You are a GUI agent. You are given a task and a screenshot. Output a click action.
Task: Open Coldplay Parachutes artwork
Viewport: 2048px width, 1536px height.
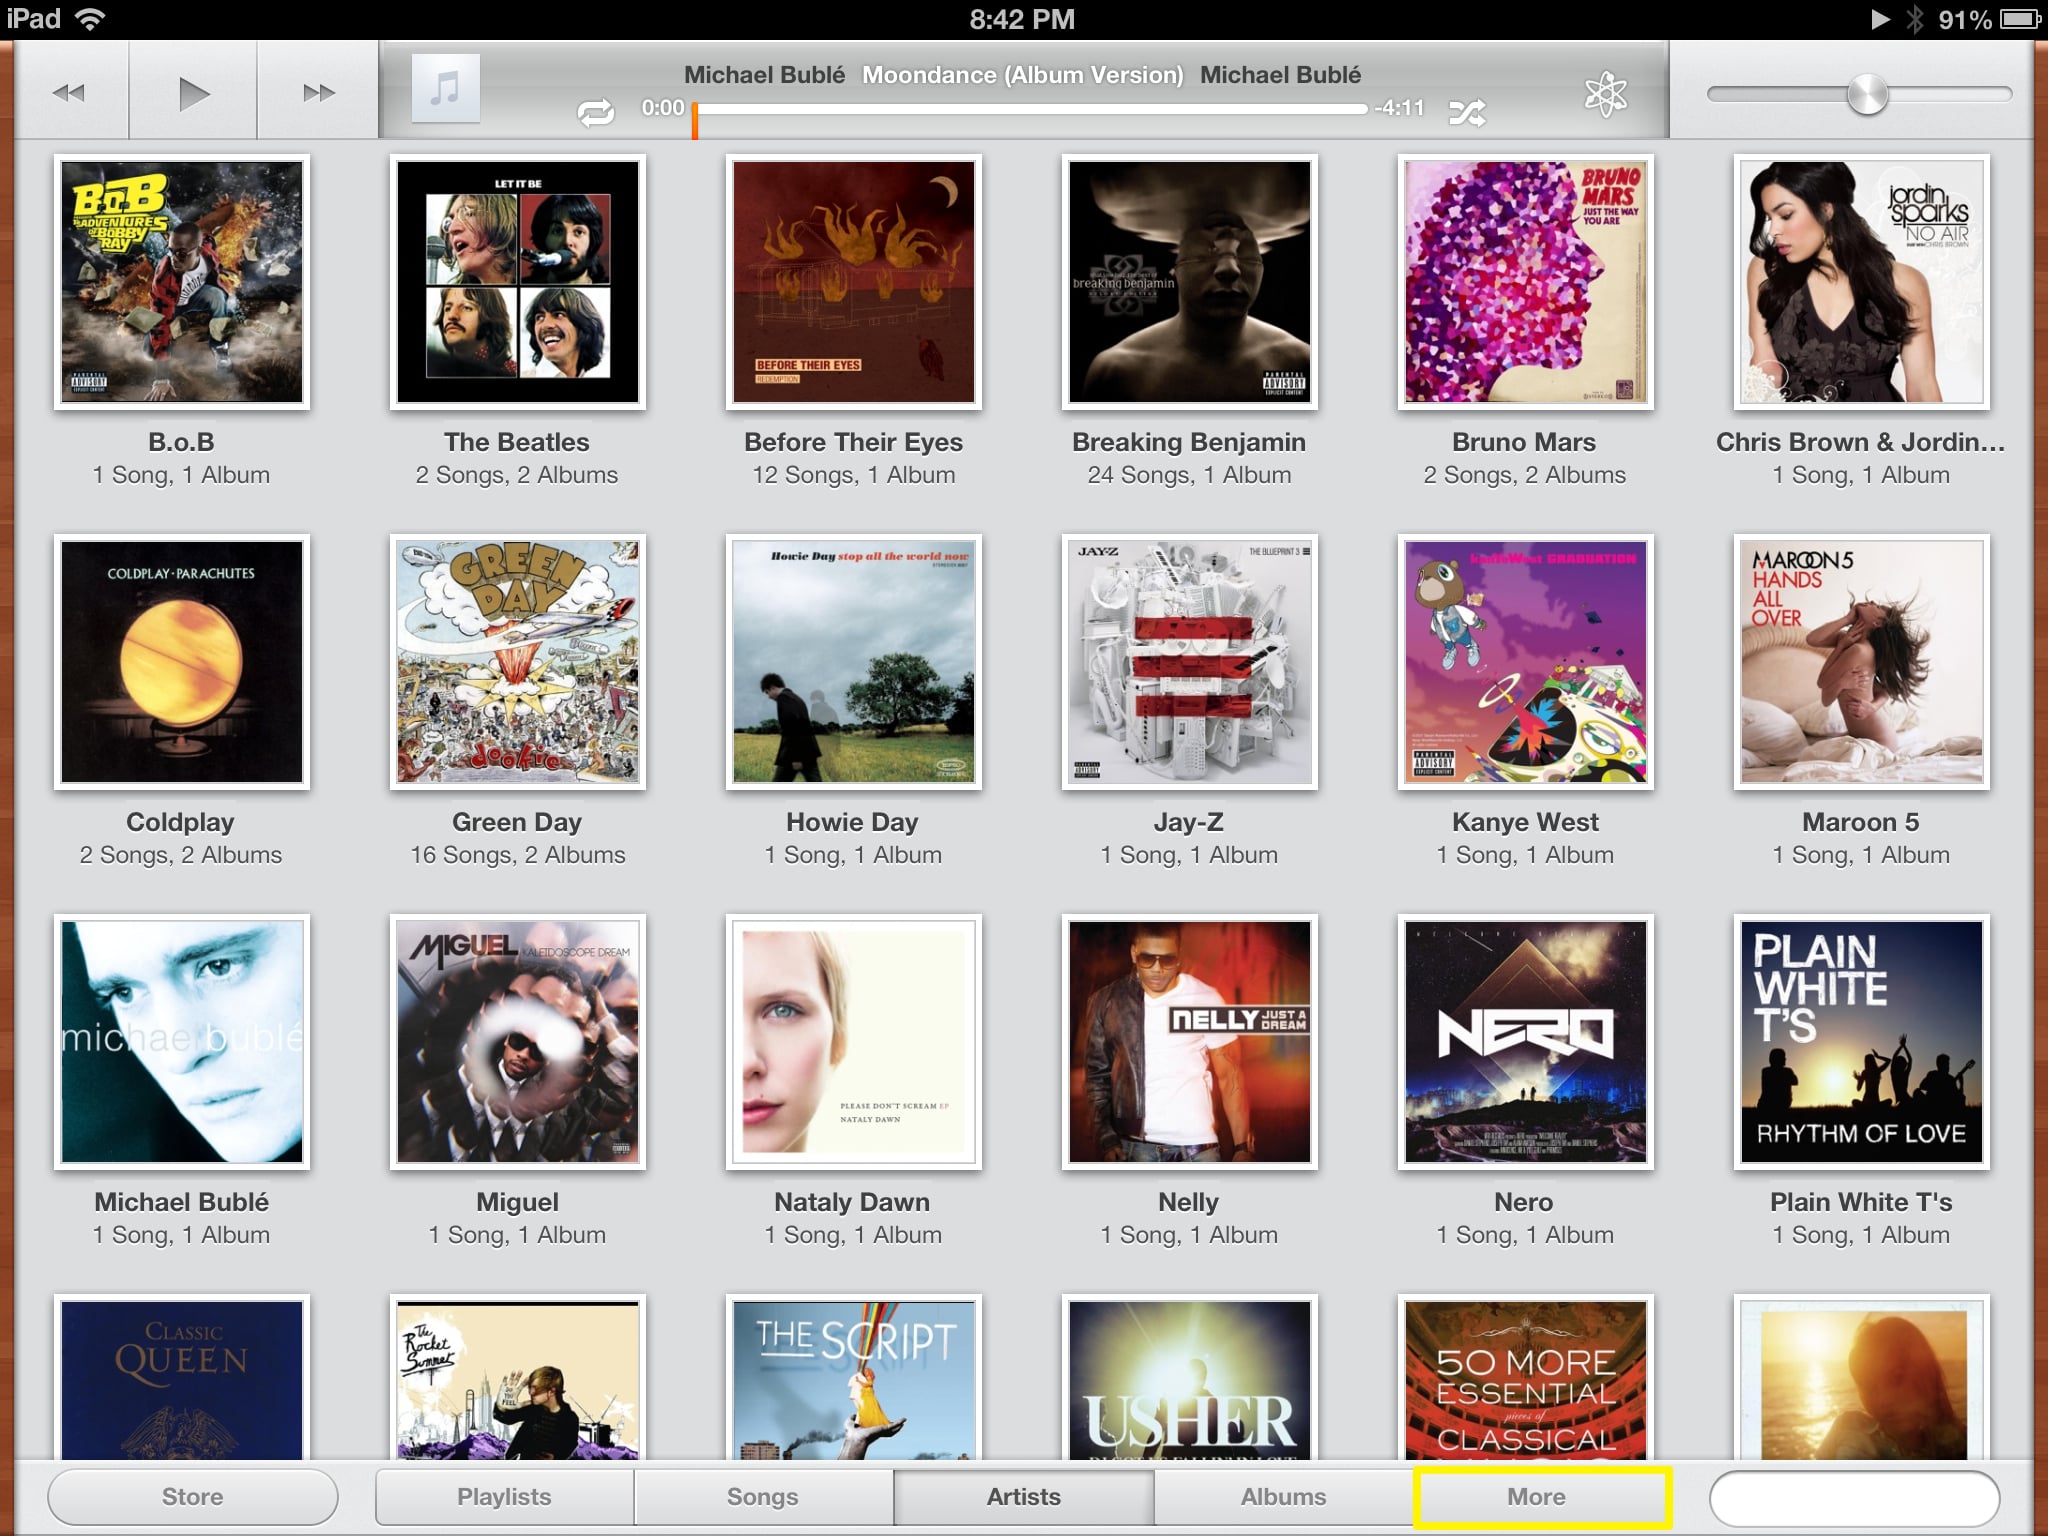pyautogui.click(x=182, y=662)
